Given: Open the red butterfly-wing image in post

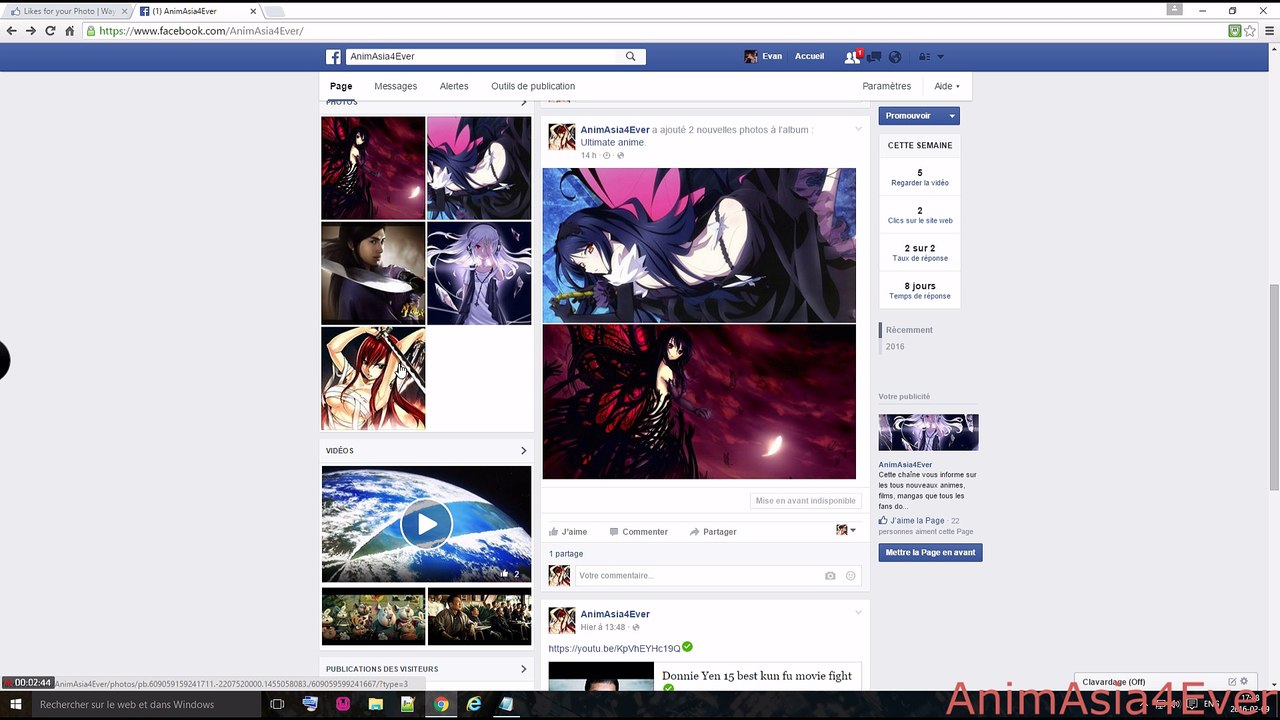Looking at the screenshot, I should tap(699, 402).
